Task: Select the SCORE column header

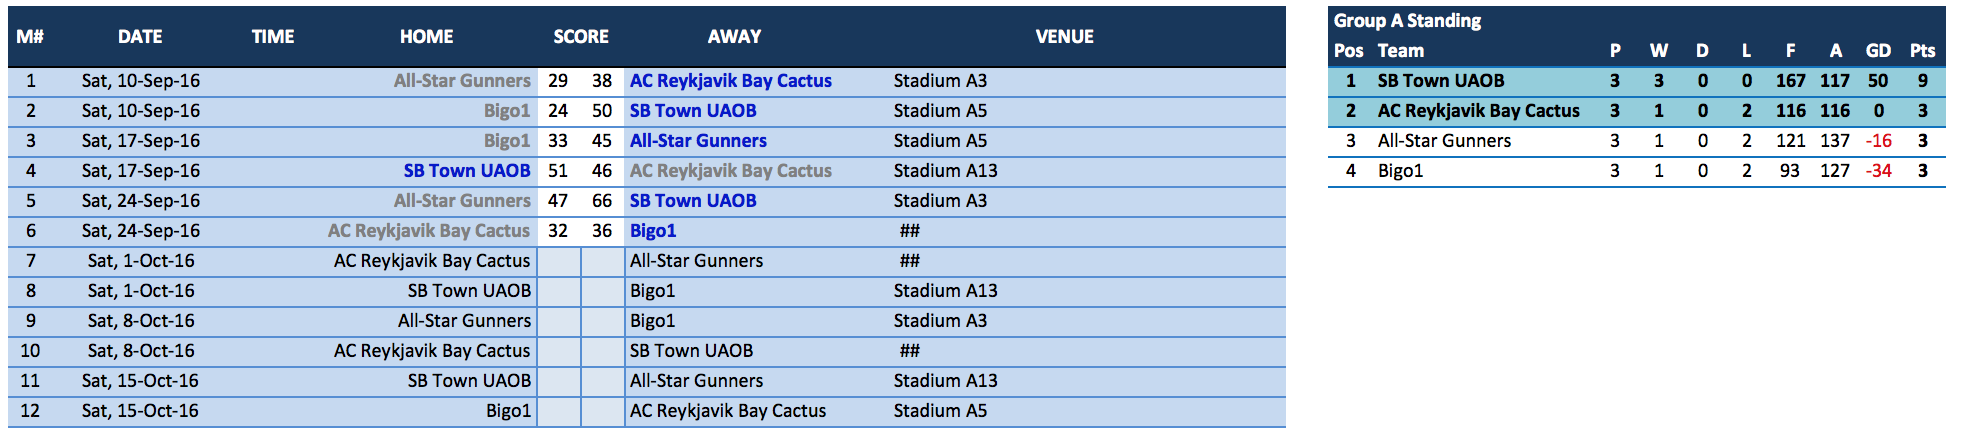Action: tap(581, 36)
